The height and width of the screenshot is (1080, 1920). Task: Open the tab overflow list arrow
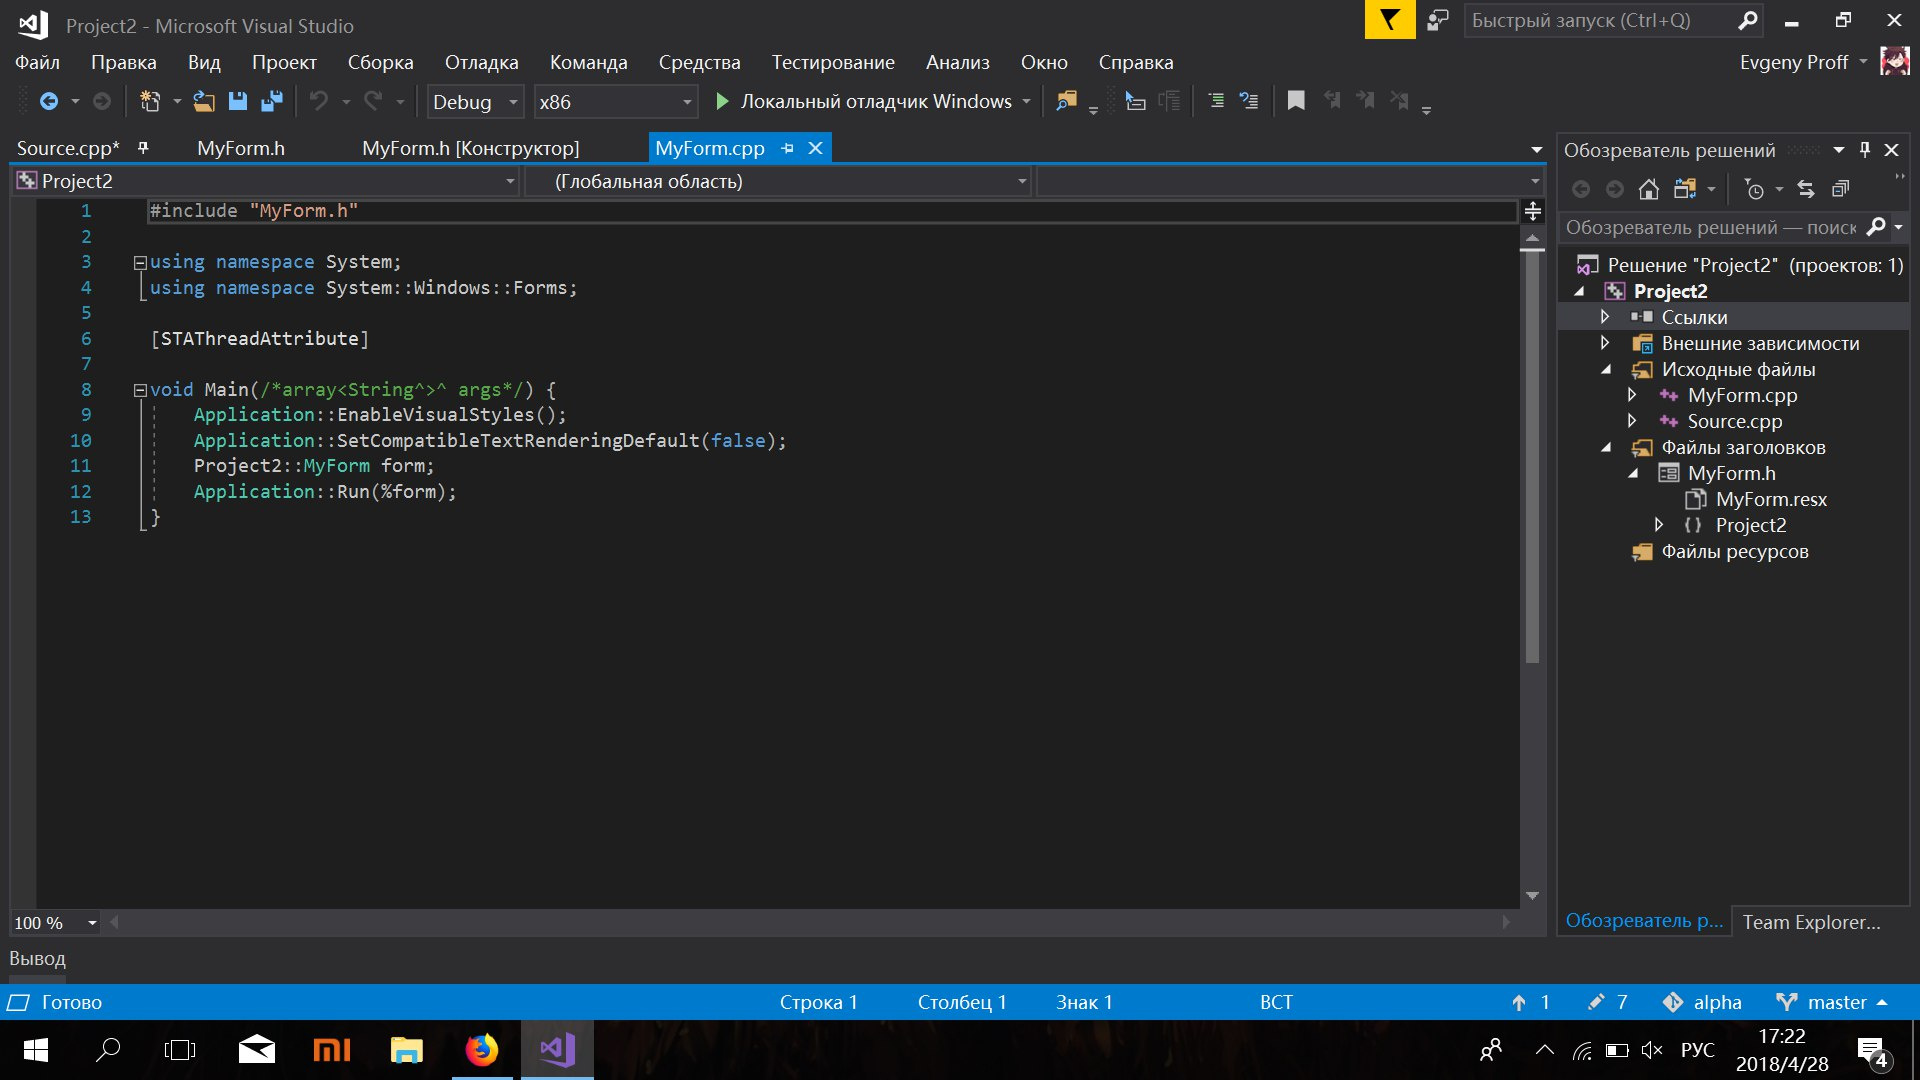[x=1536, y=149]
